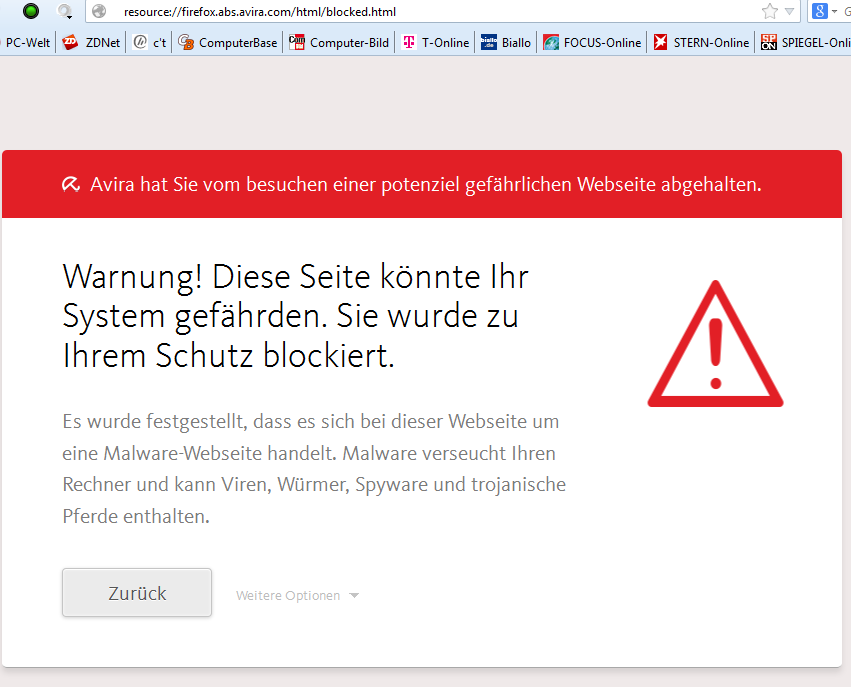The image size is (851, 687).
Task: Click the ZDNet red favicon
Action: tap(70, 42)
